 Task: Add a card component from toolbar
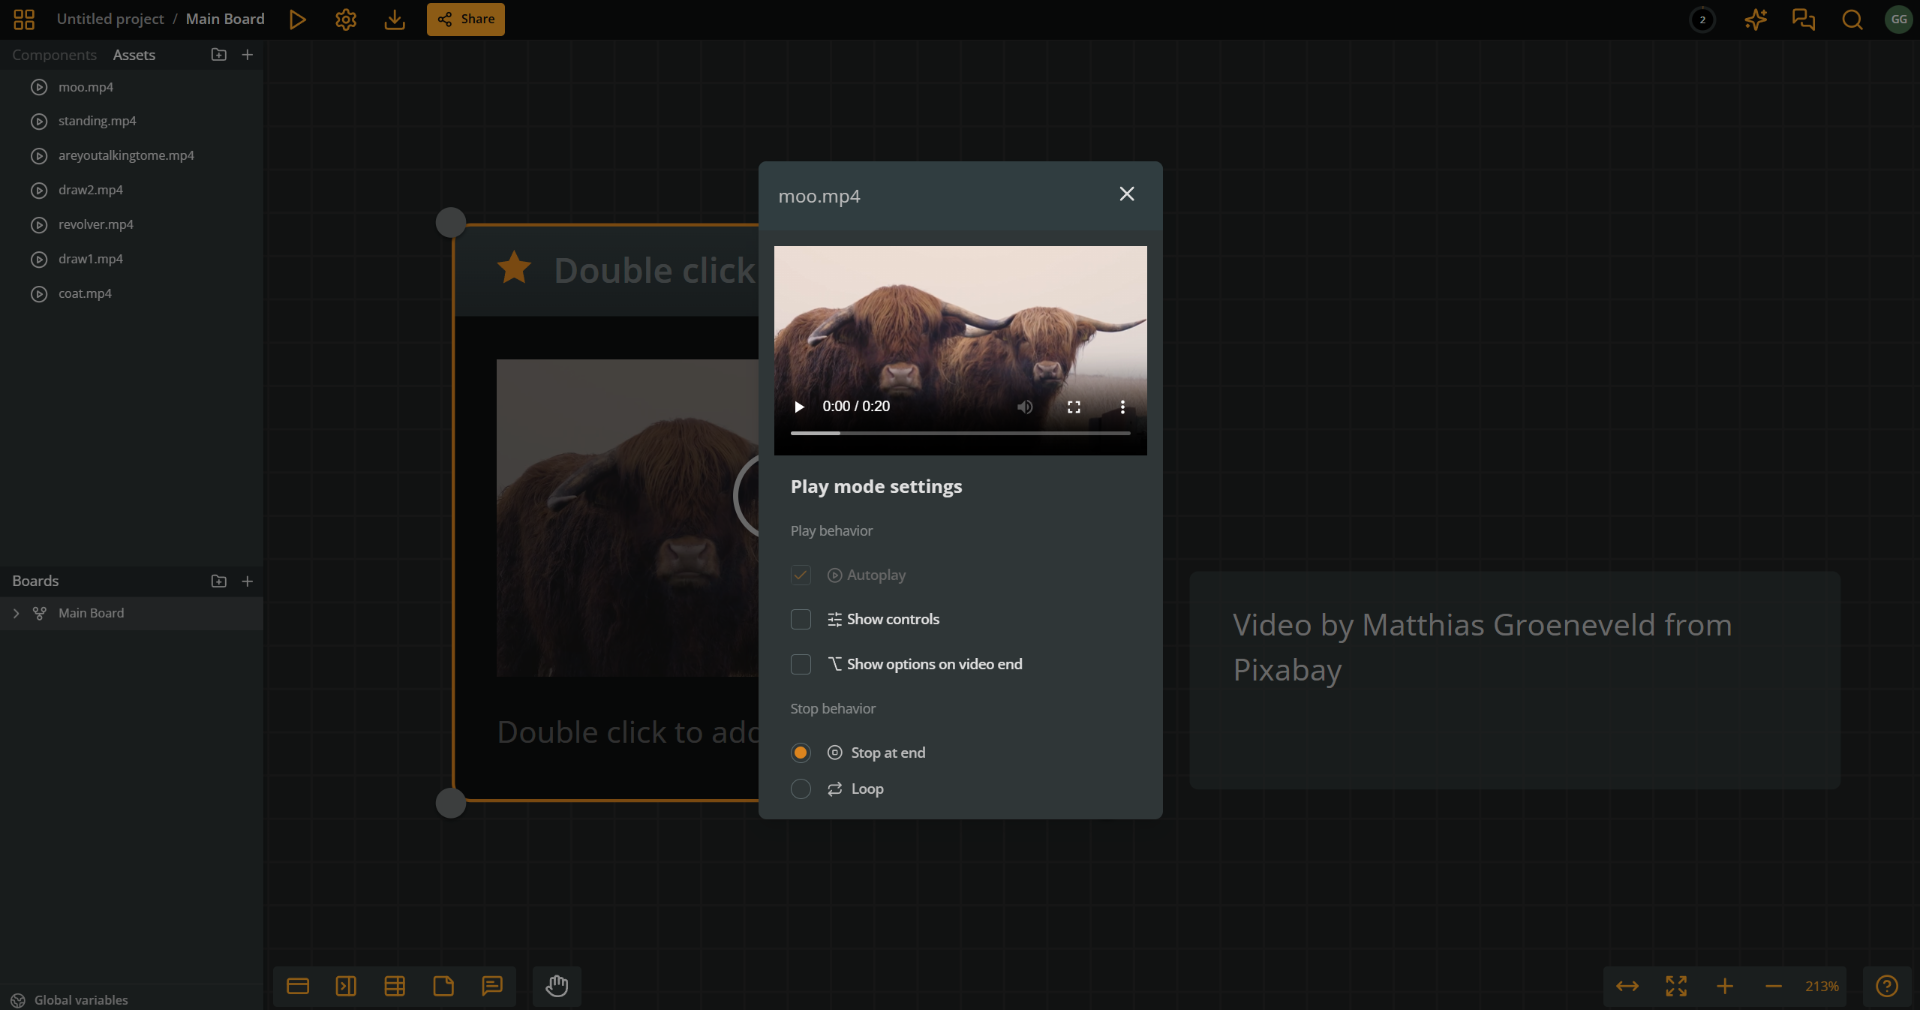coord(298,986)
